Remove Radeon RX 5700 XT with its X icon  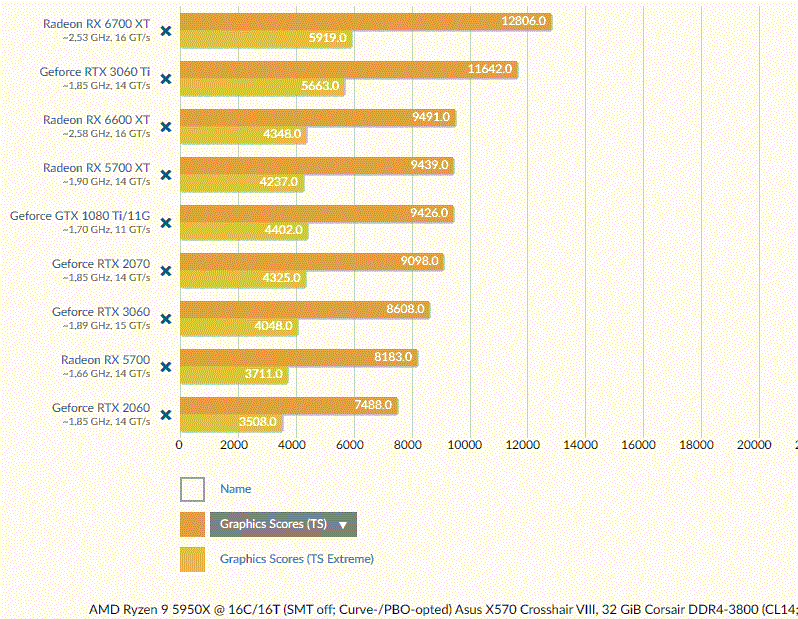pos(166,175)
